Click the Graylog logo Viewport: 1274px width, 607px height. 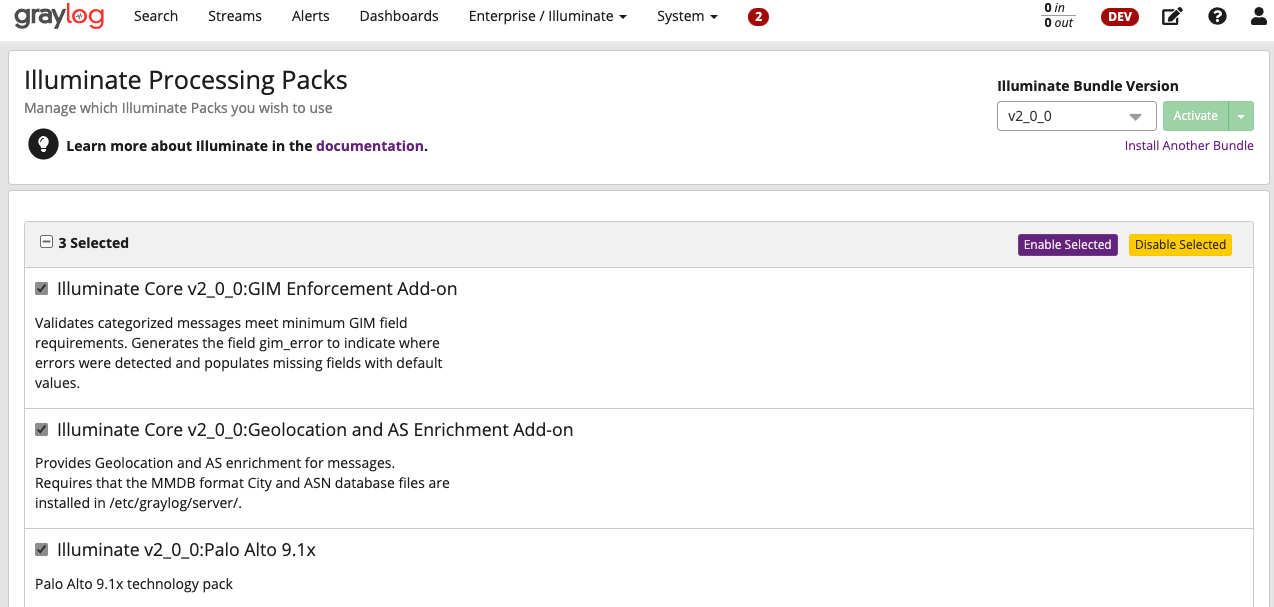(59, 16)
